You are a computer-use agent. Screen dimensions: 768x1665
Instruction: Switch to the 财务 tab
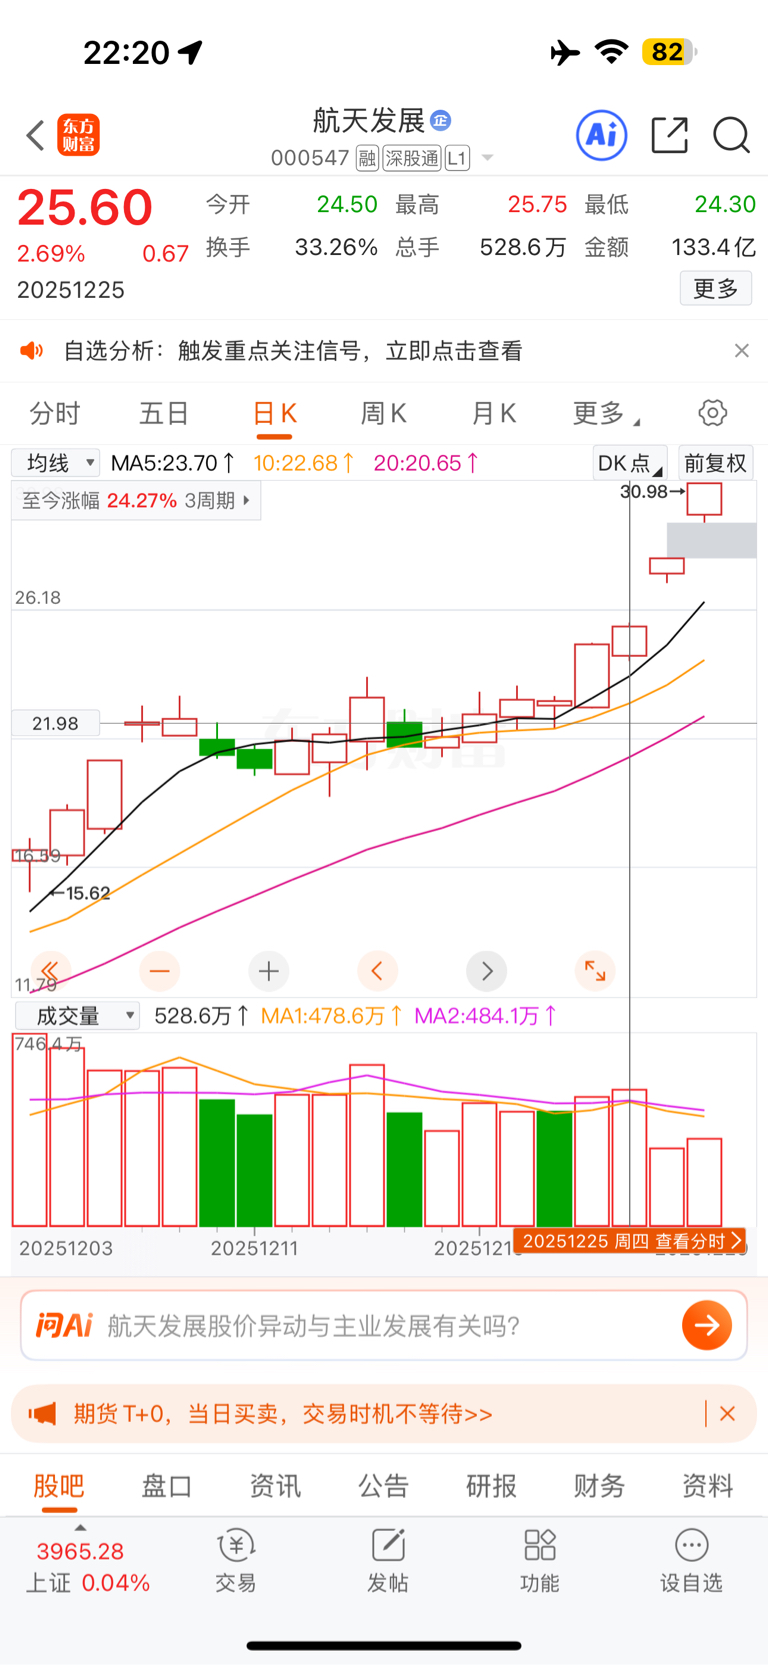[x=599, y=1486]
